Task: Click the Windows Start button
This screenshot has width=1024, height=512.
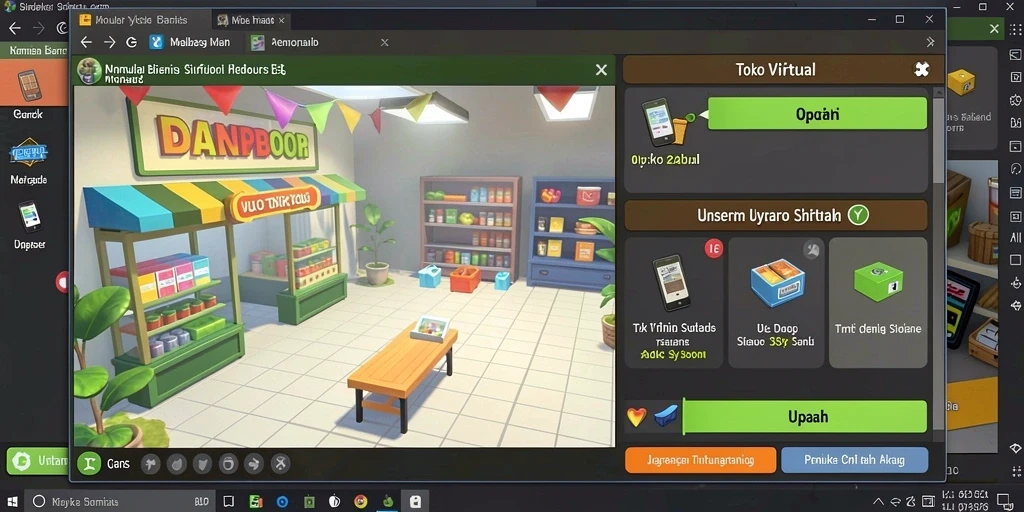Action: (13, 502)
